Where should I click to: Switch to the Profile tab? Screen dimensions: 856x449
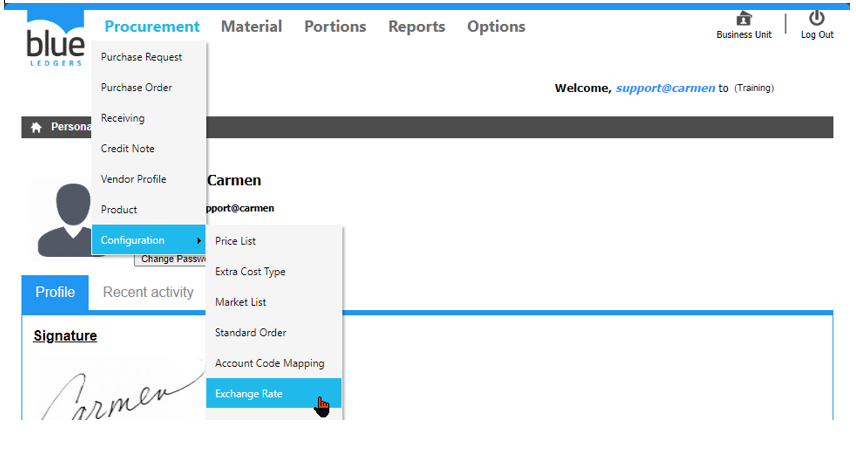pyautogui.click(x=55, y=292)
